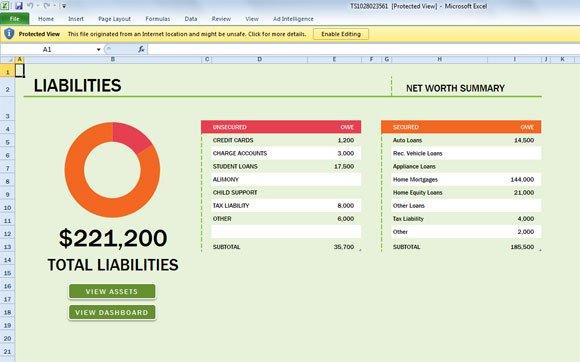Open the Data ribbon tab
This screenshot has height=362, width=580.
pyautogui.click(x=191, y=19)
